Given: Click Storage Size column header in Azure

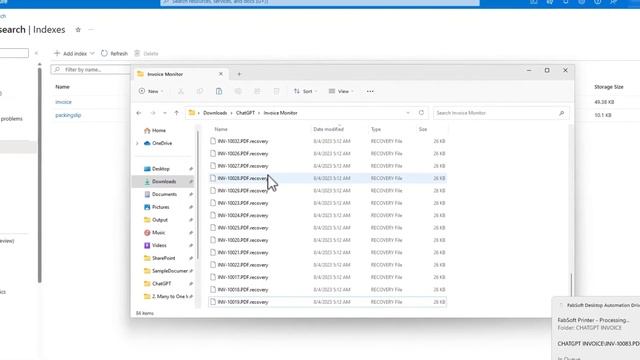Looking at the screenshot, I should [609, 87].
